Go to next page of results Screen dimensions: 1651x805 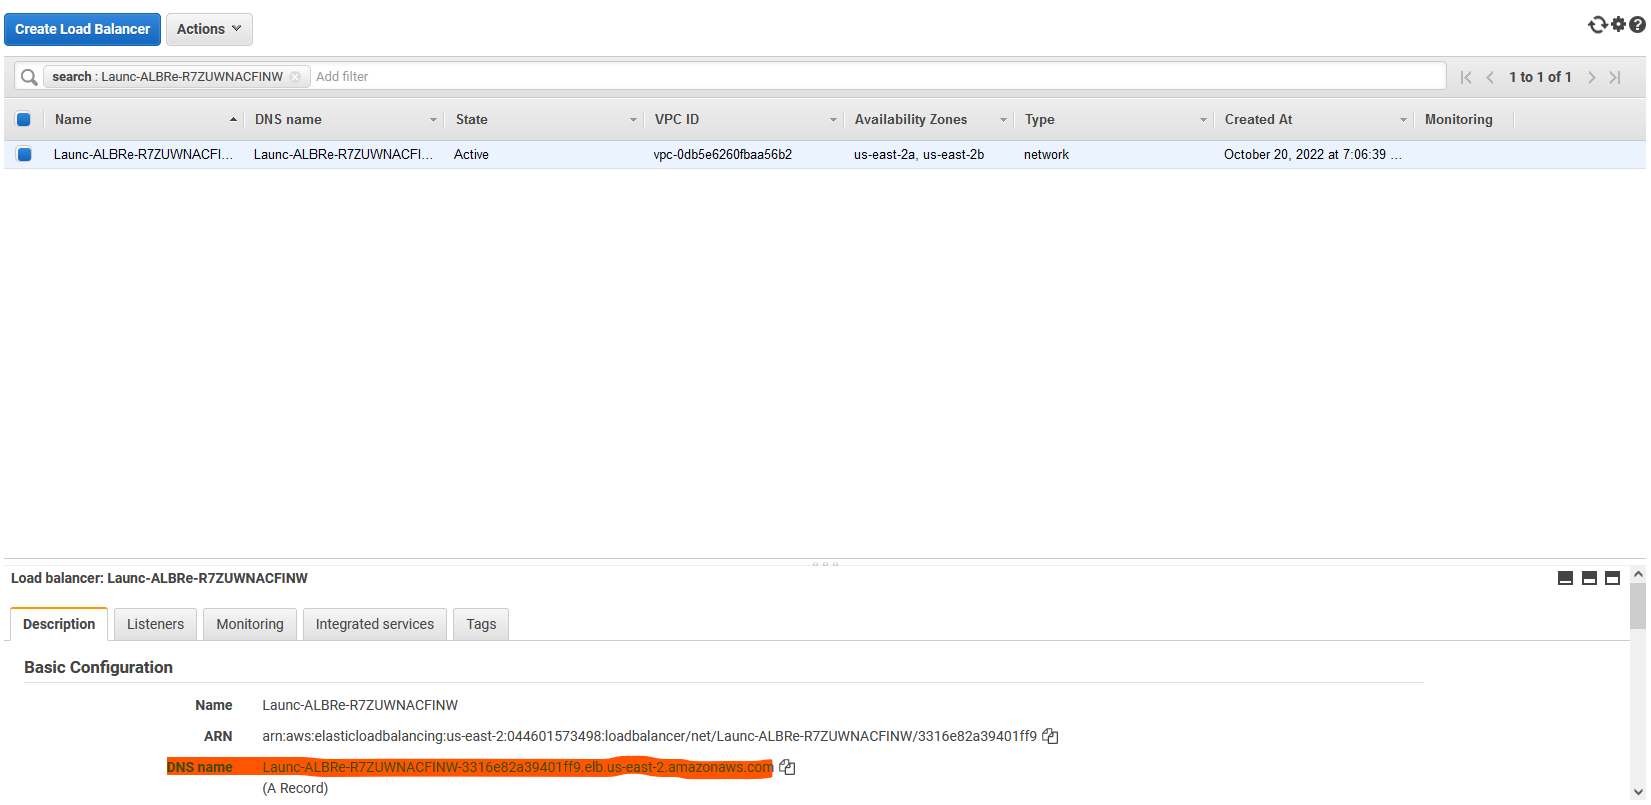[x=1591, y=77]
